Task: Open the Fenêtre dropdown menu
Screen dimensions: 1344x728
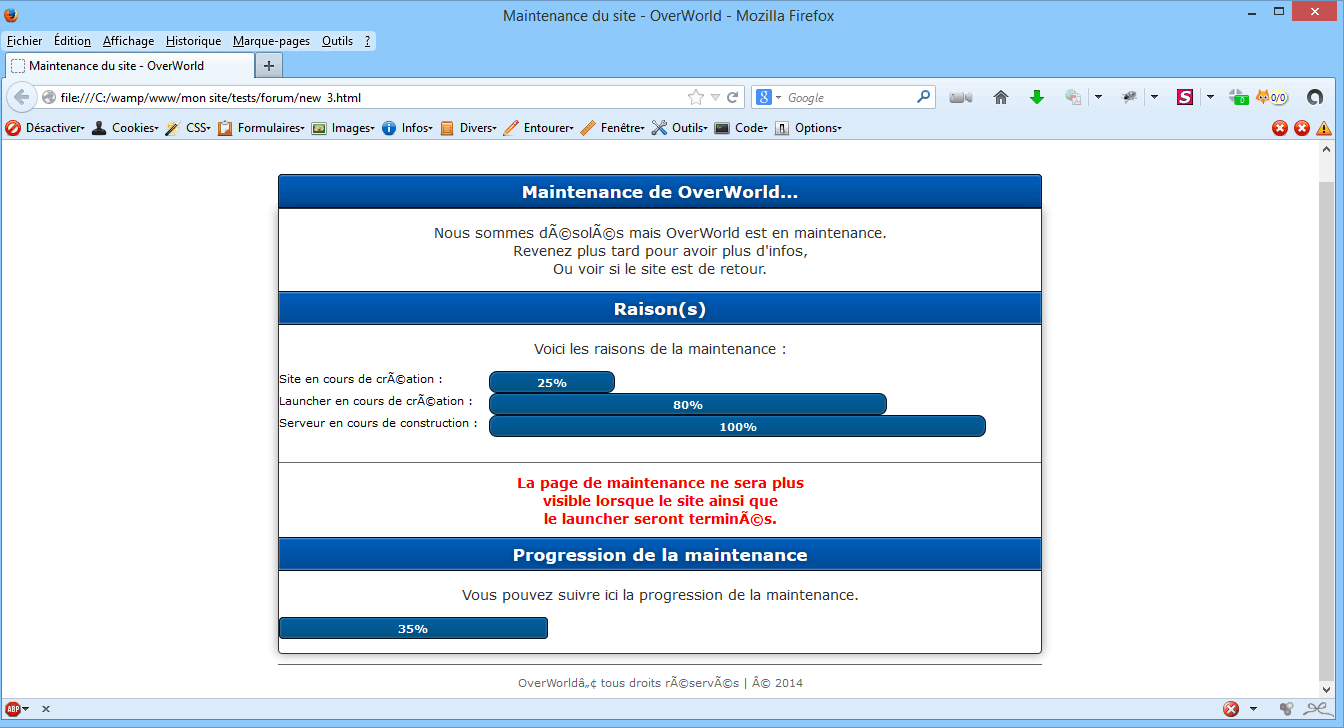Action: 613,128
